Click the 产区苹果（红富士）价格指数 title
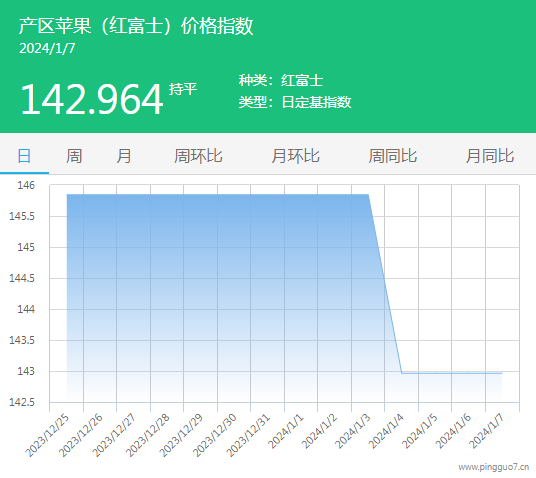The image size is (536, 478). click(x=136, y=26)
